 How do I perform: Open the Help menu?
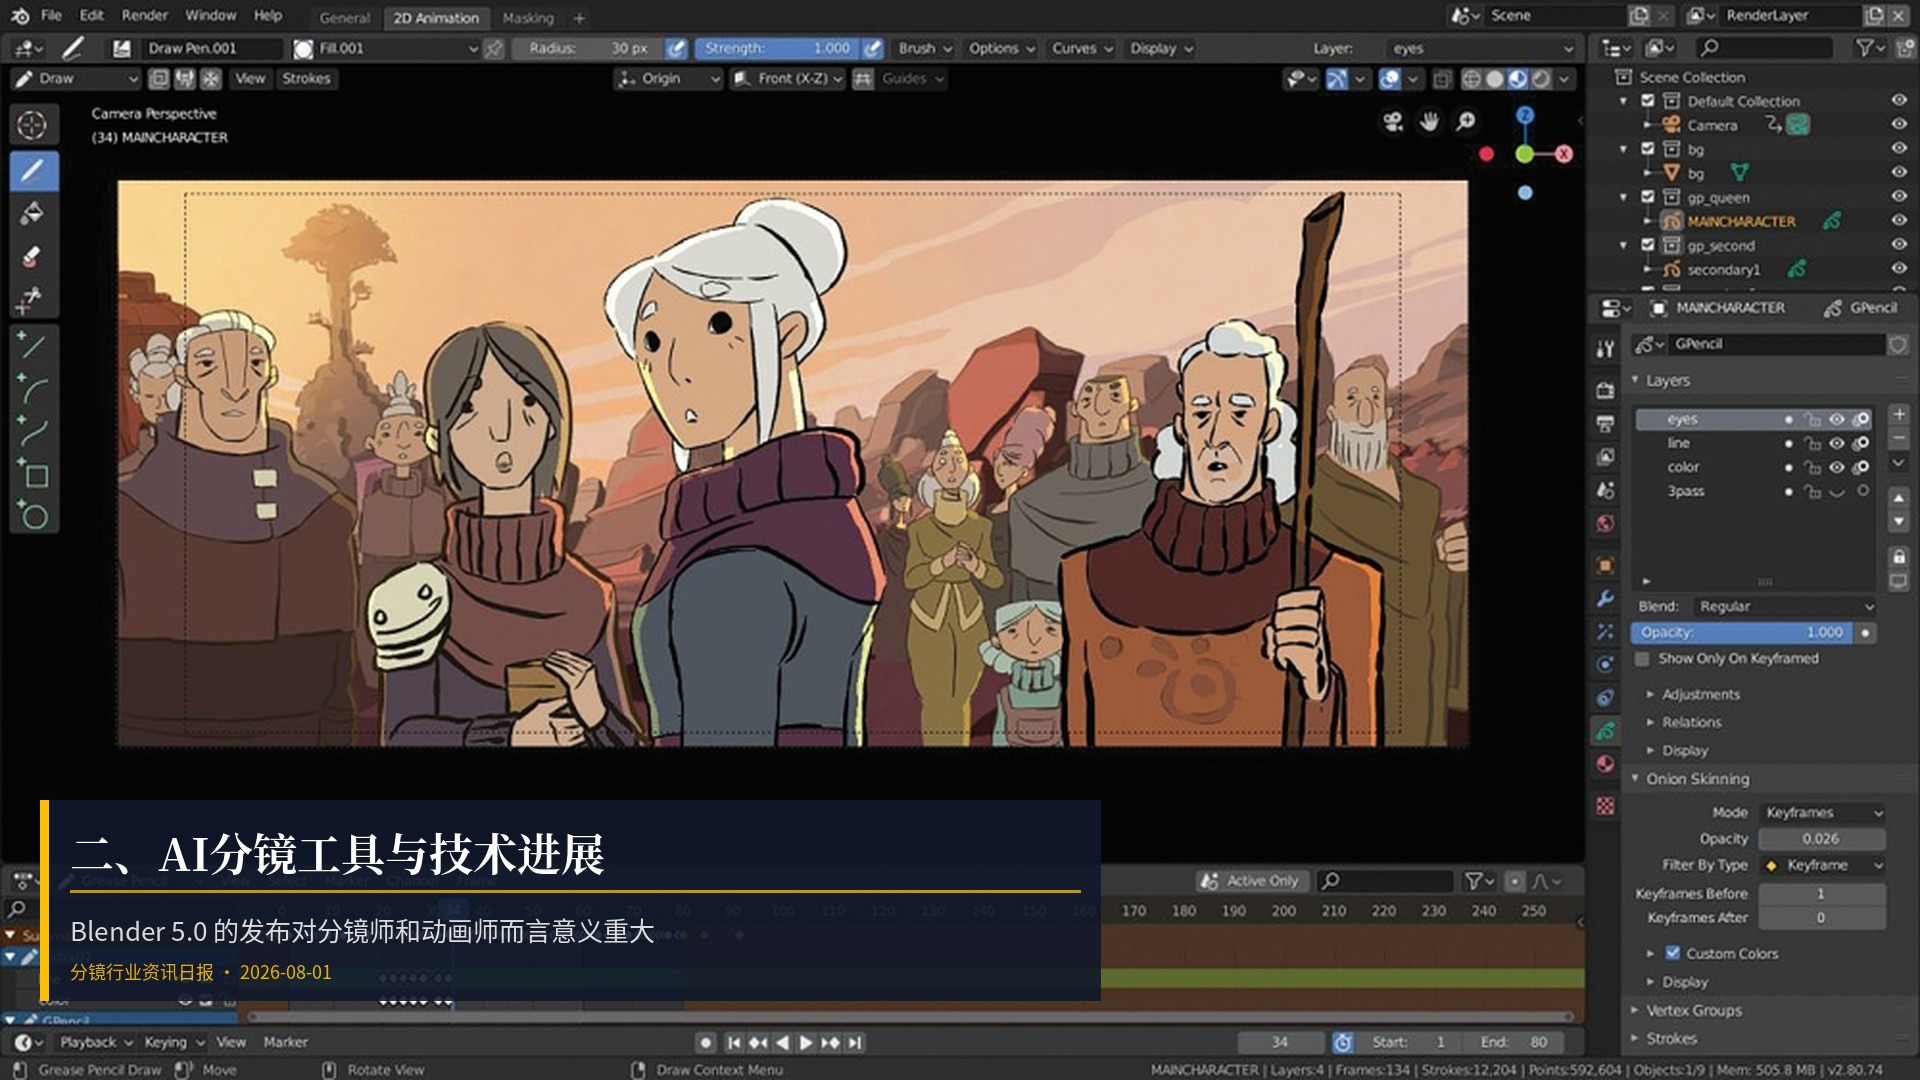(x=268, y=15)
